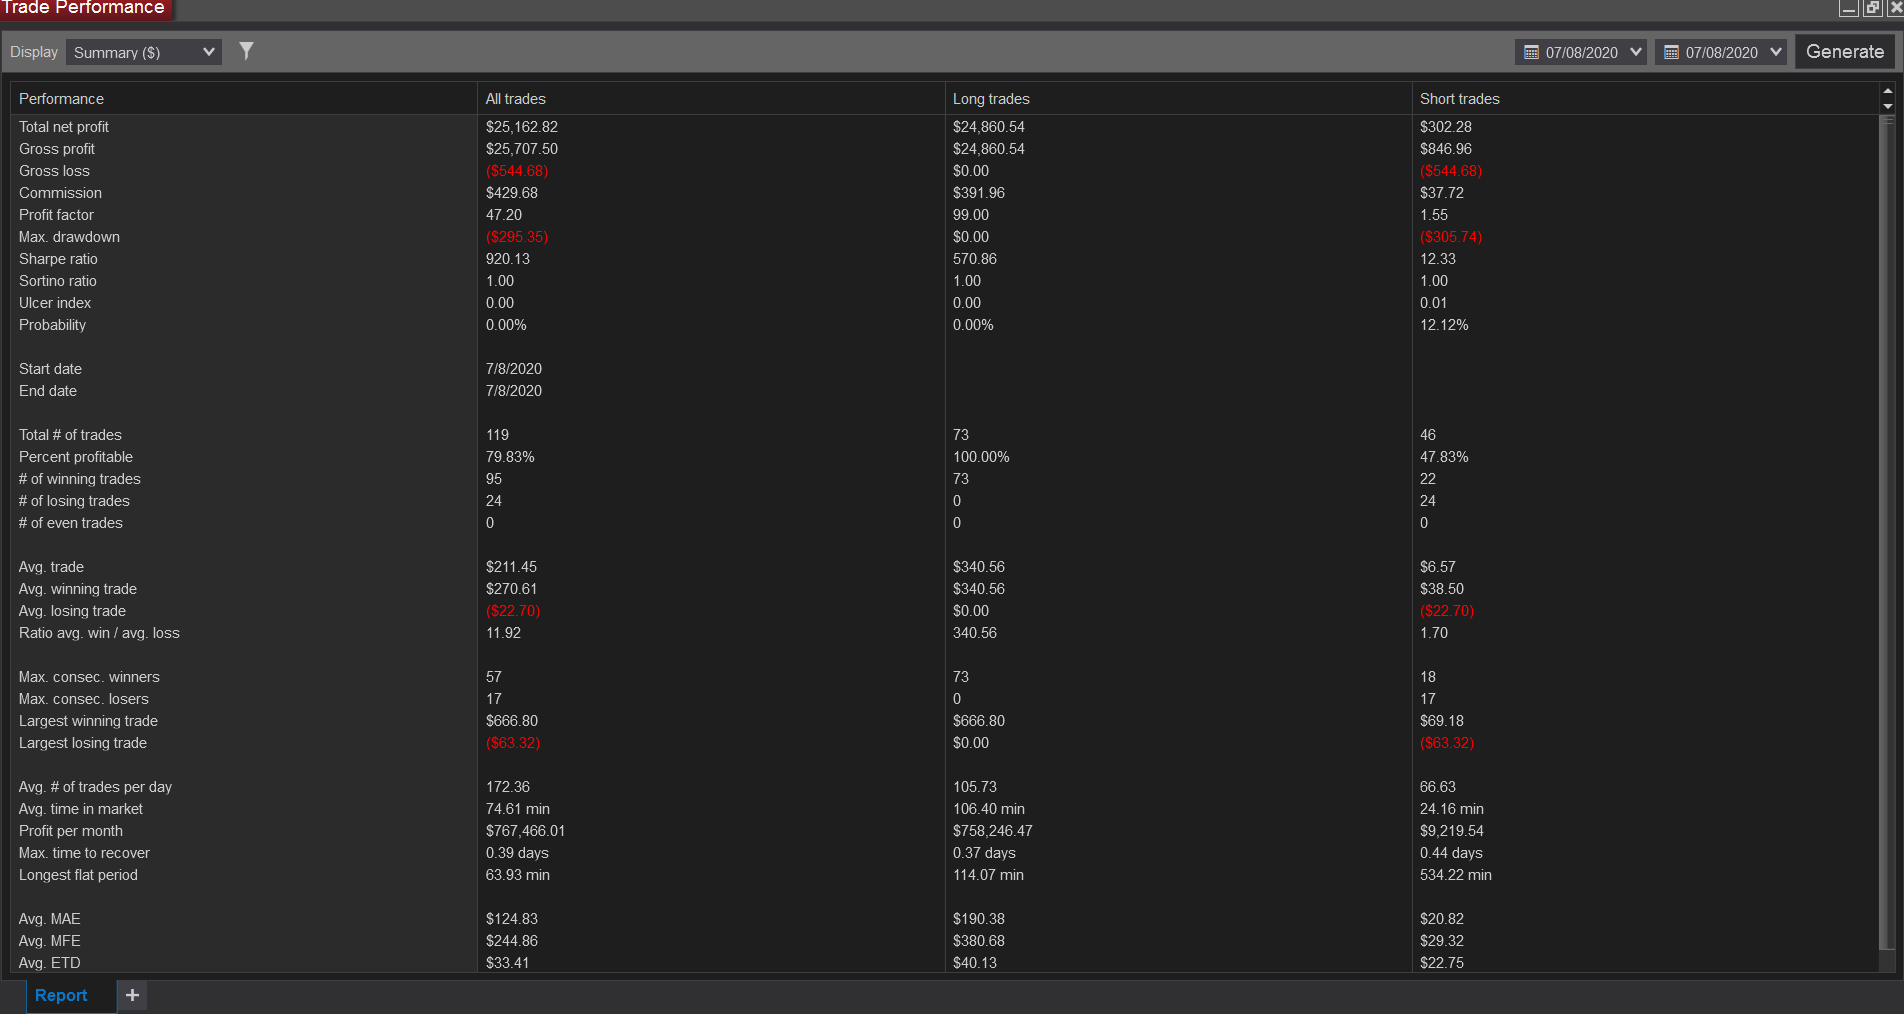The width and height of the screenshot is (1904, 1014).
Task: Click the Gross loss row label
Action: 54,171
